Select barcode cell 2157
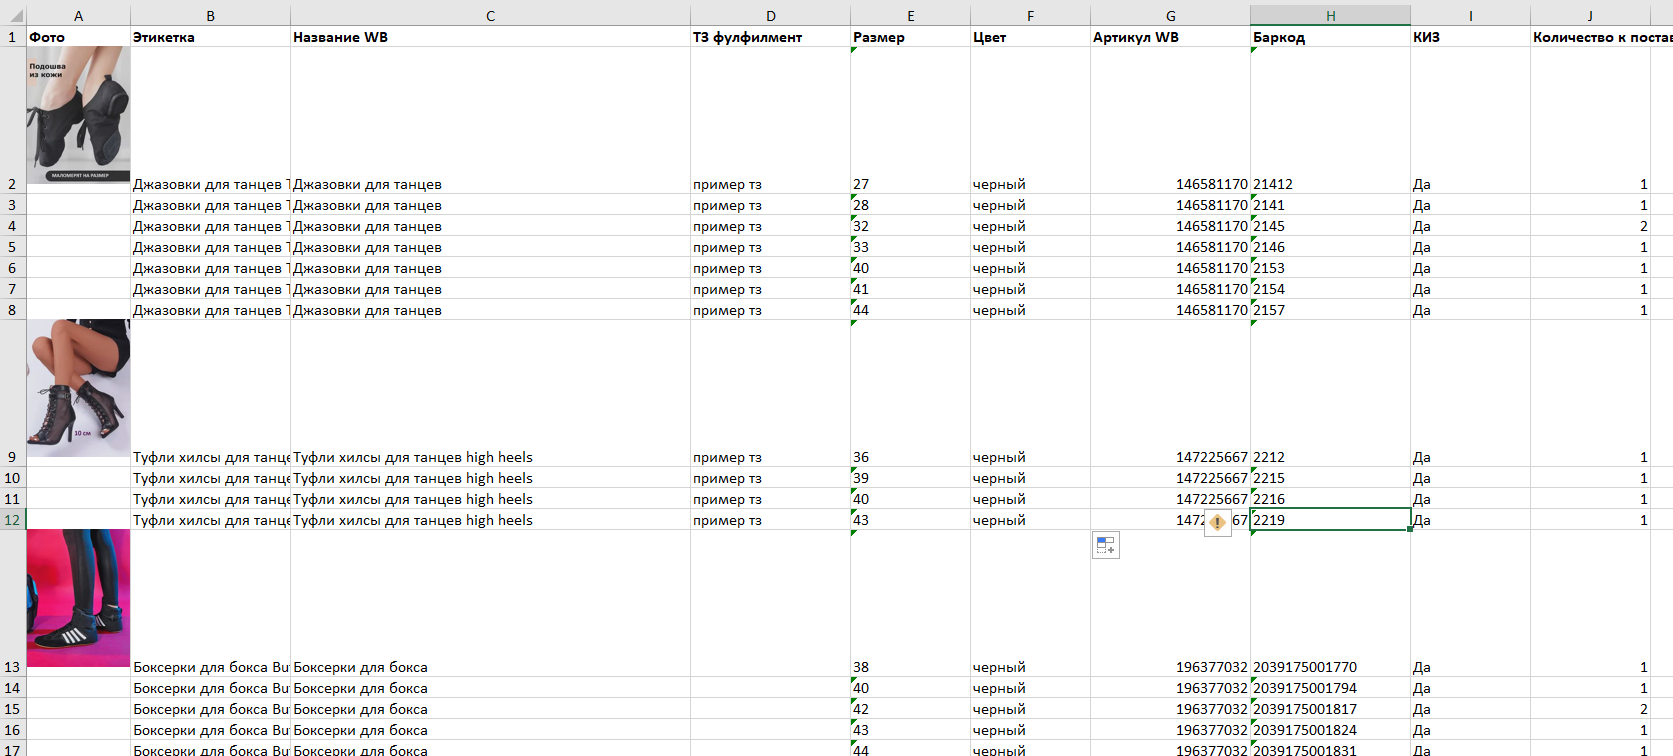The image size is (1673, 756). point(1330,310)
